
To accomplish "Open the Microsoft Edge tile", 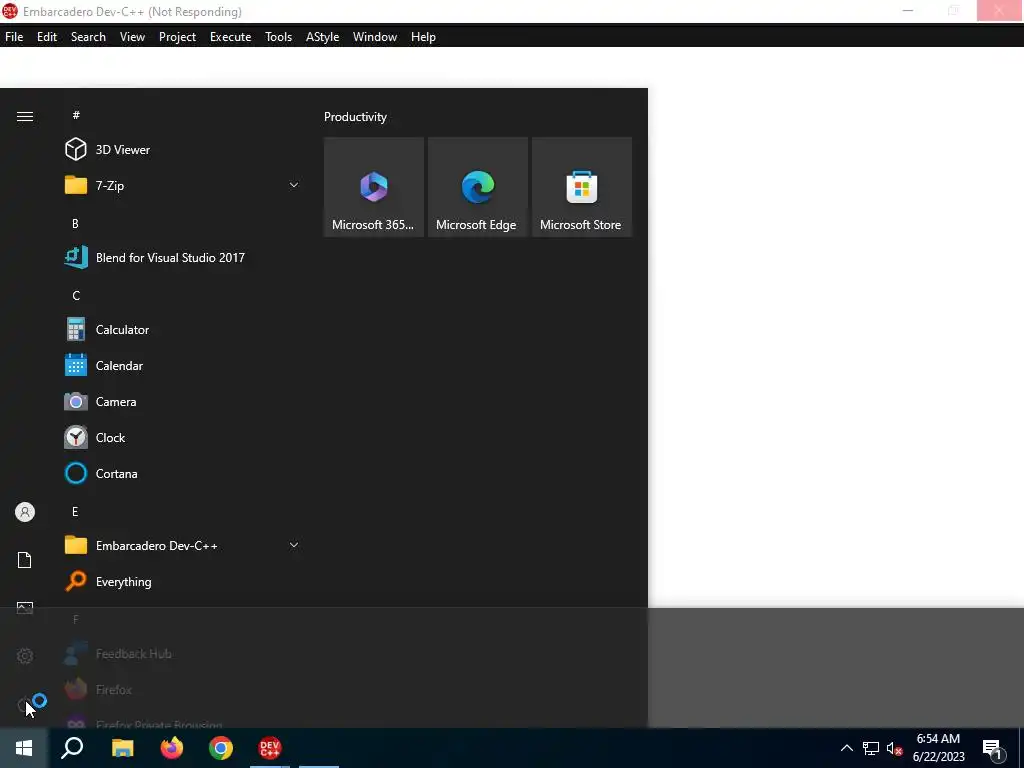I will click(x=477, y=187).
